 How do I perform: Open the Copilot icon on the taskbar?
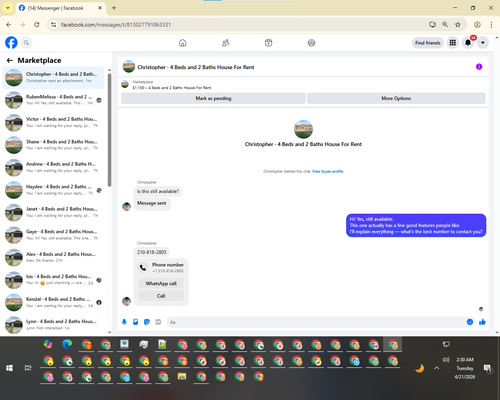(48, 344)
